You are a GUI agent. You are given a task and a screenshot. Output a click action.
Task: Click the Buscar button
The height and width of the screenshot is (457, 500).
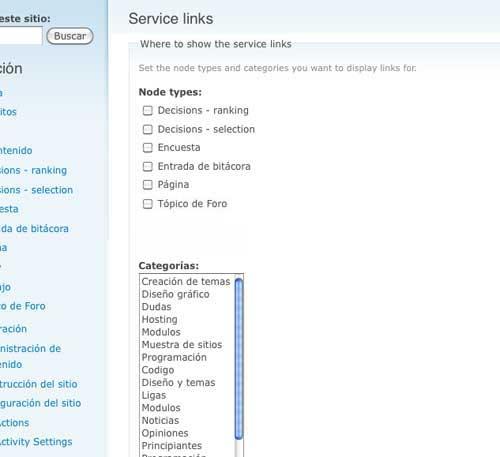click(x=70, y=36)
